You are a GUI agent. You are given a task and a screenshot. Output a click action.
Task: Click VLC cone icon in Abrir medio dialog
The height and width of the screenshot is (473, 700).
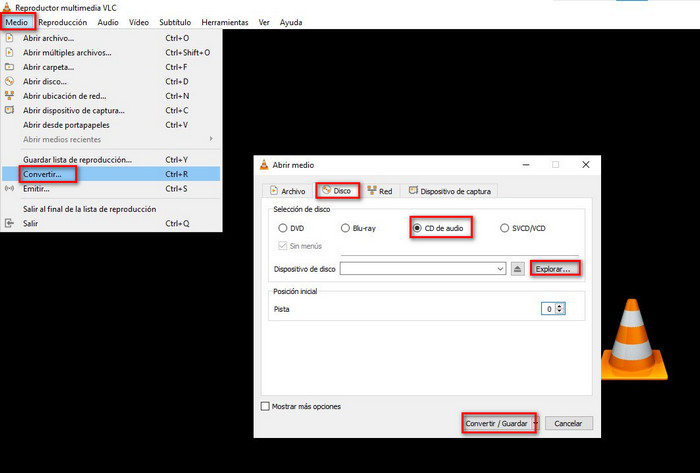pos(264,165)
